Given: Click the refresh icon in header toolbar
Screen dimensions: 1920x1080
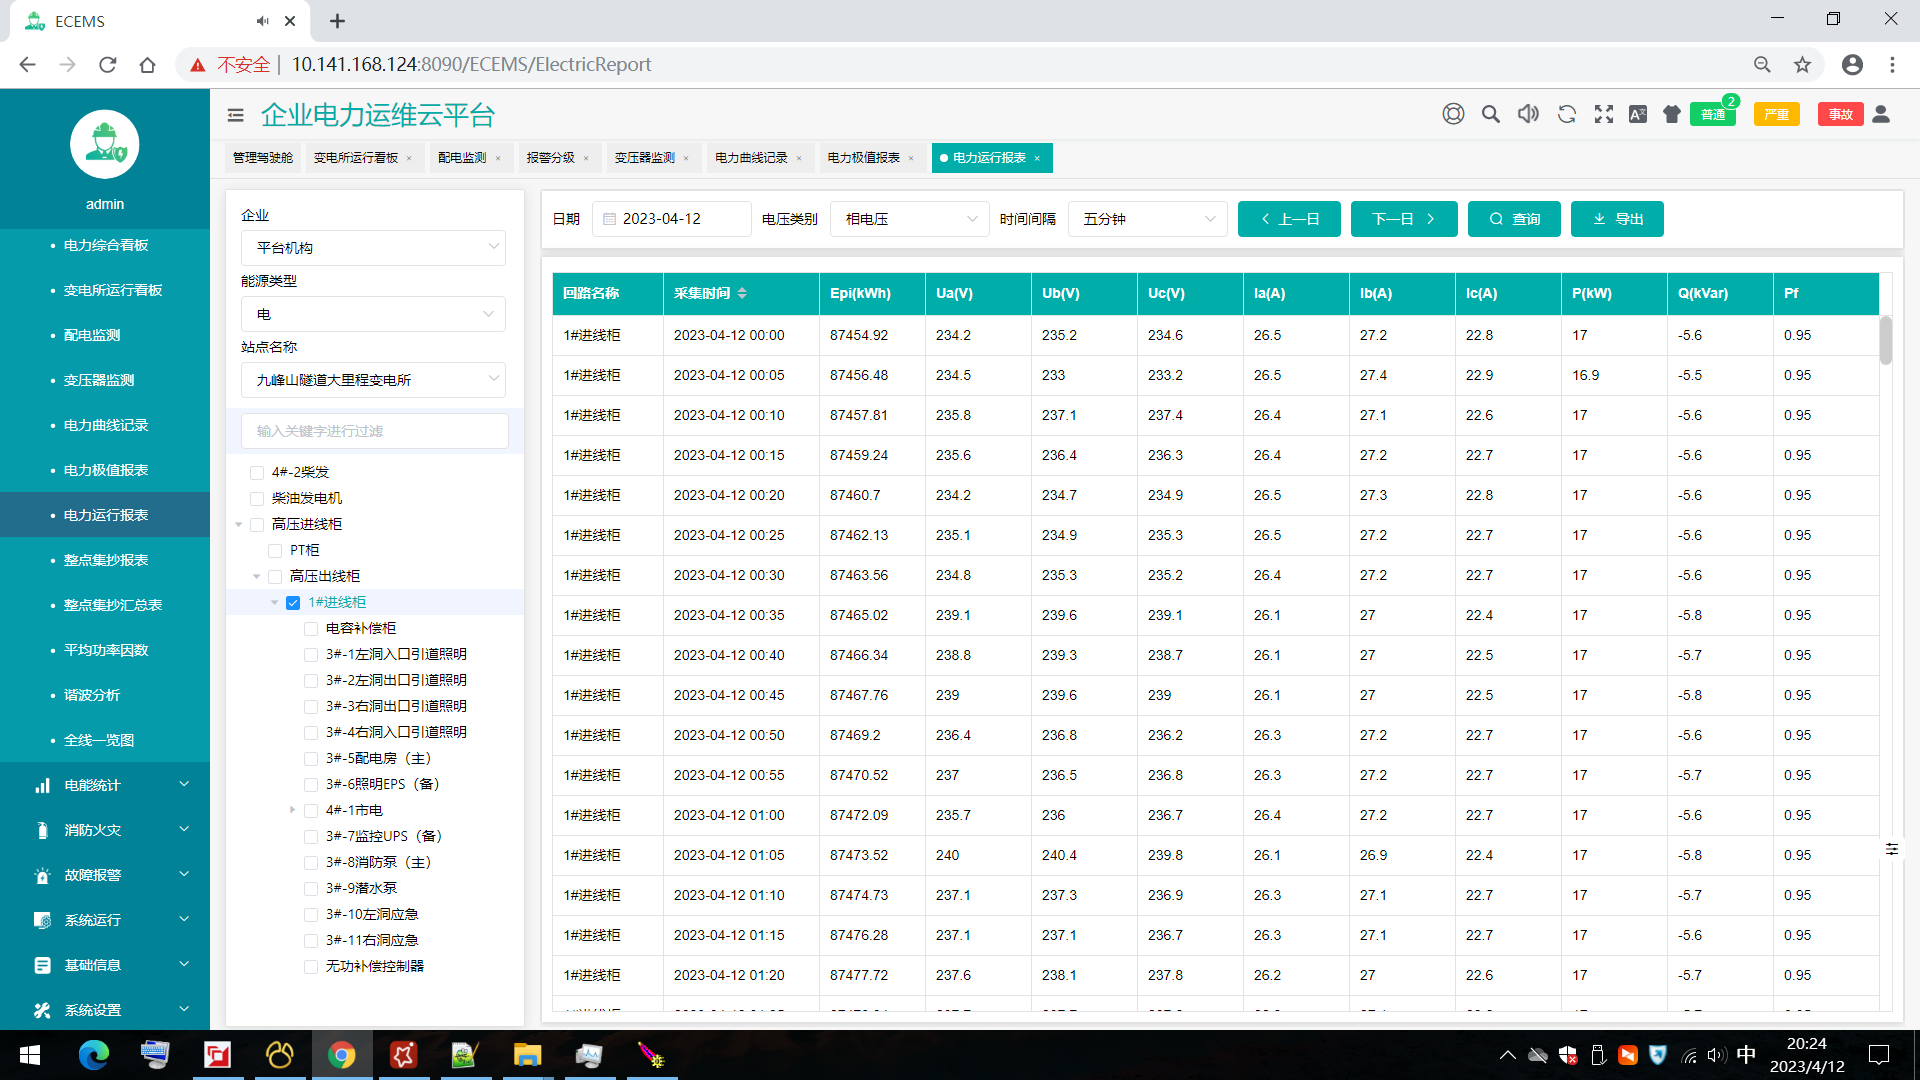Looking at the screenshot, I should 1566,114.
